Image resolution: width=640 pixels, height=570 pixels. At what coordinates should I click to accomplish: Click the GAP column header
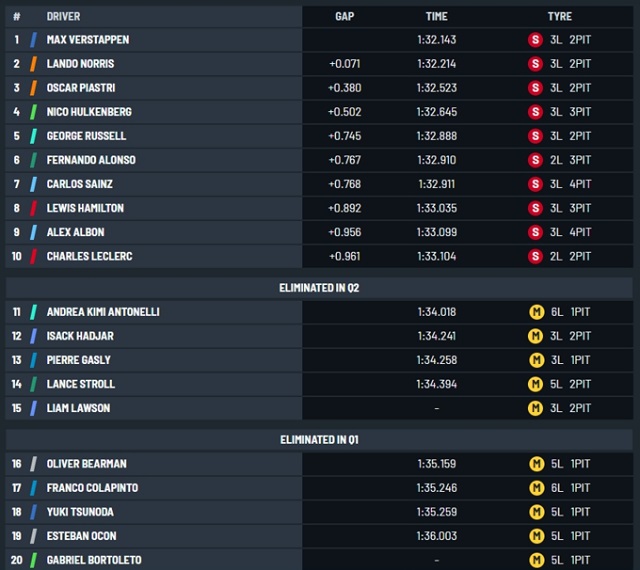344,16
